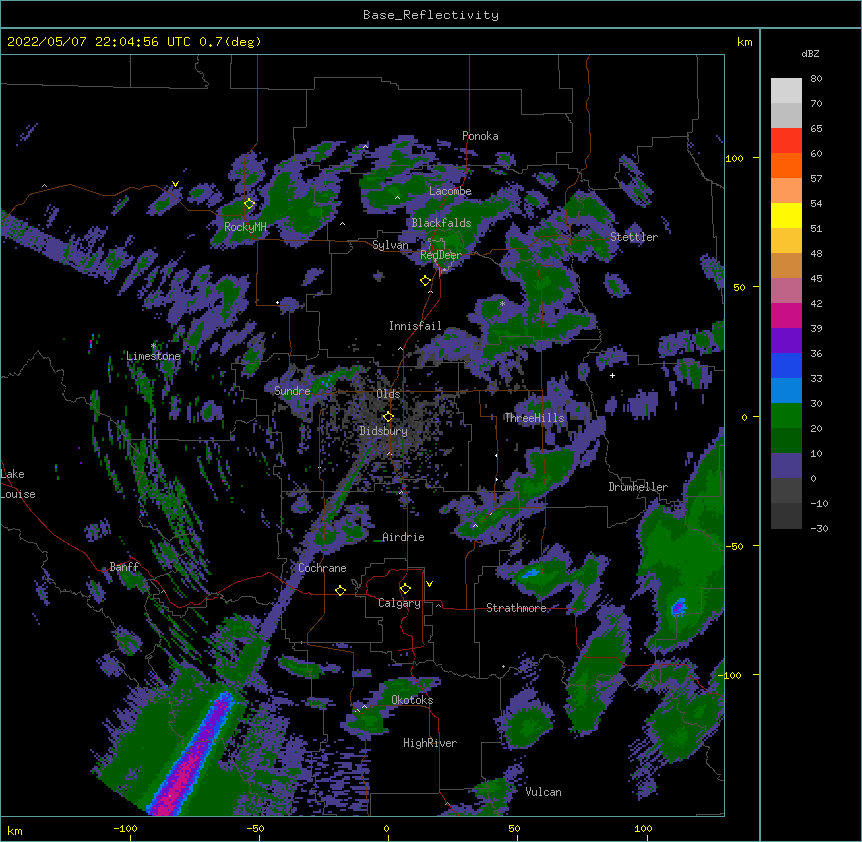
Task: Click the RockyMH label
Action: [245, 226]
